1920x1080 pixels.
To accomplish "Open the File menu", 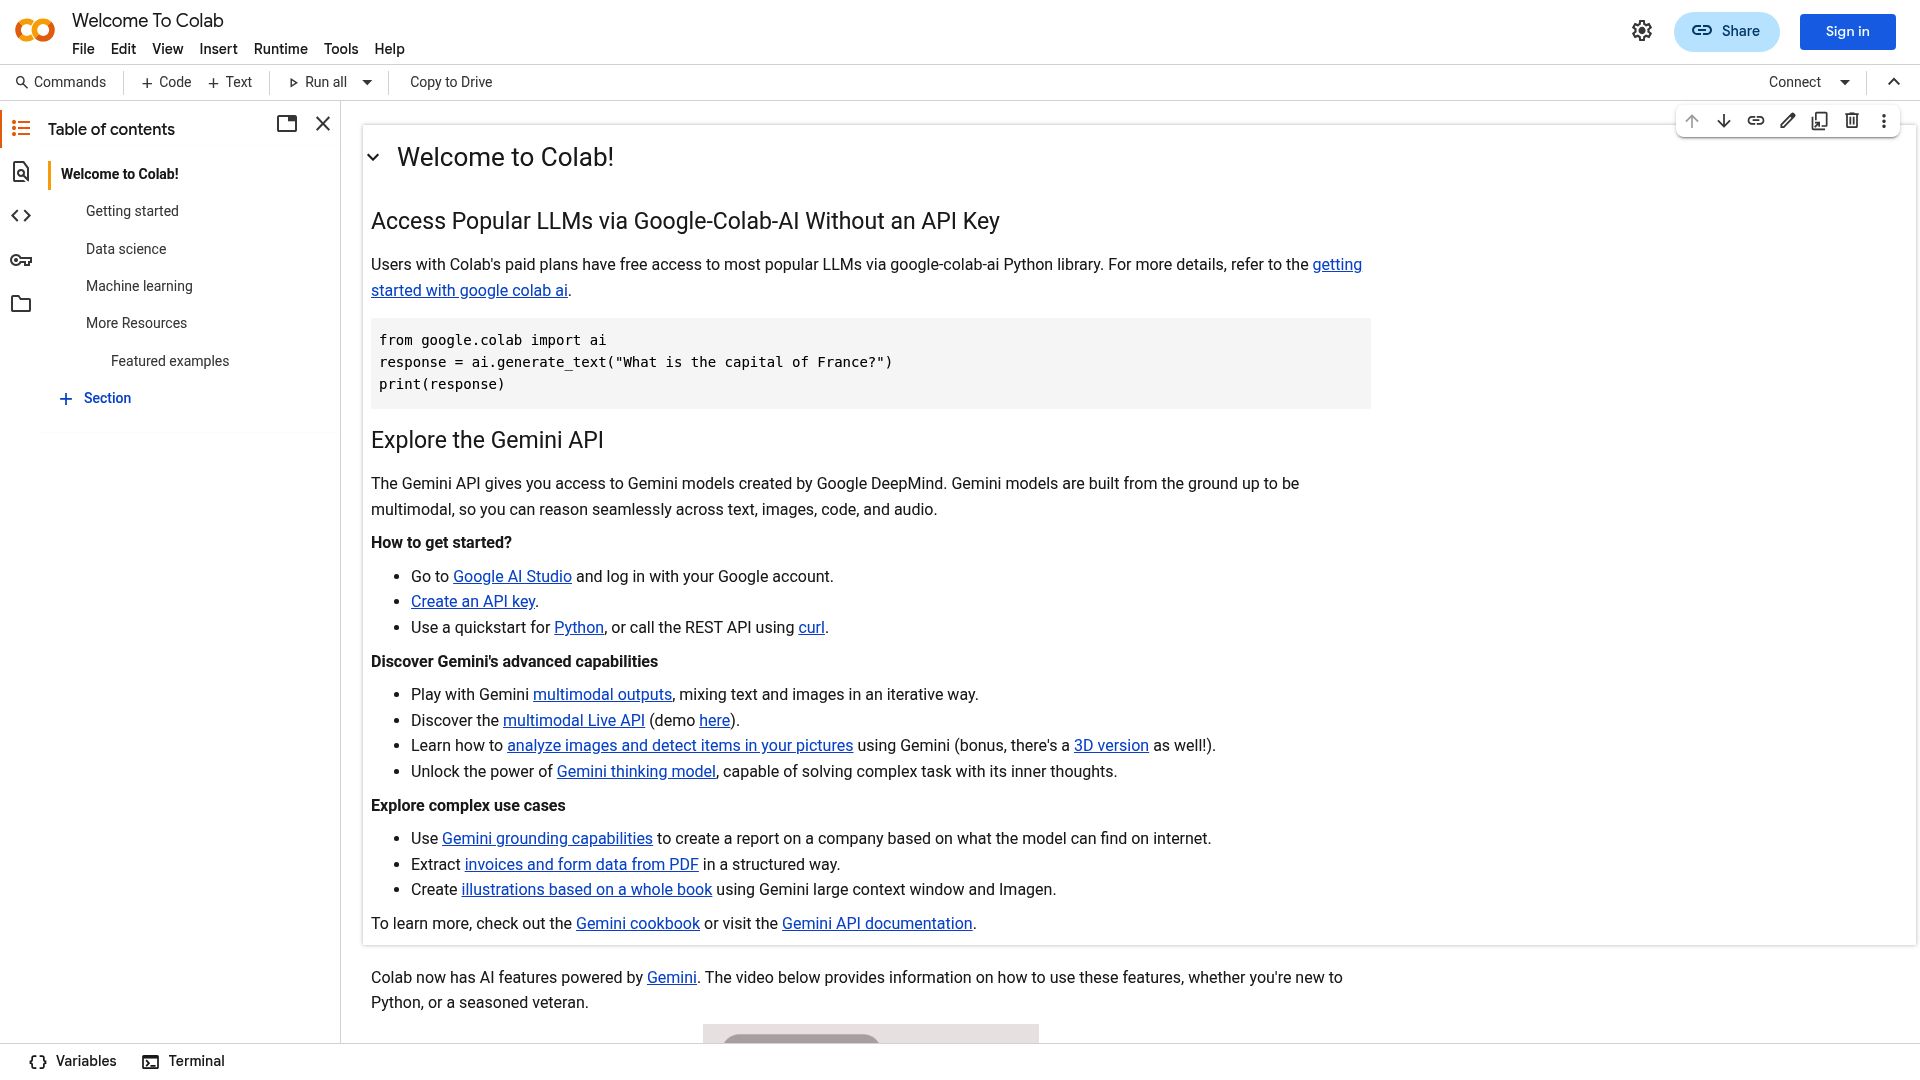I will 83,49.
